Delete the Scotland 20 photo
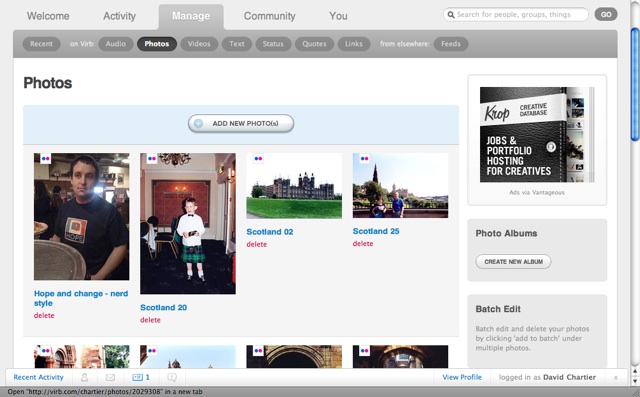Image resolution: width=640 pixels, height=397 pixels. [x=150, y=320]
